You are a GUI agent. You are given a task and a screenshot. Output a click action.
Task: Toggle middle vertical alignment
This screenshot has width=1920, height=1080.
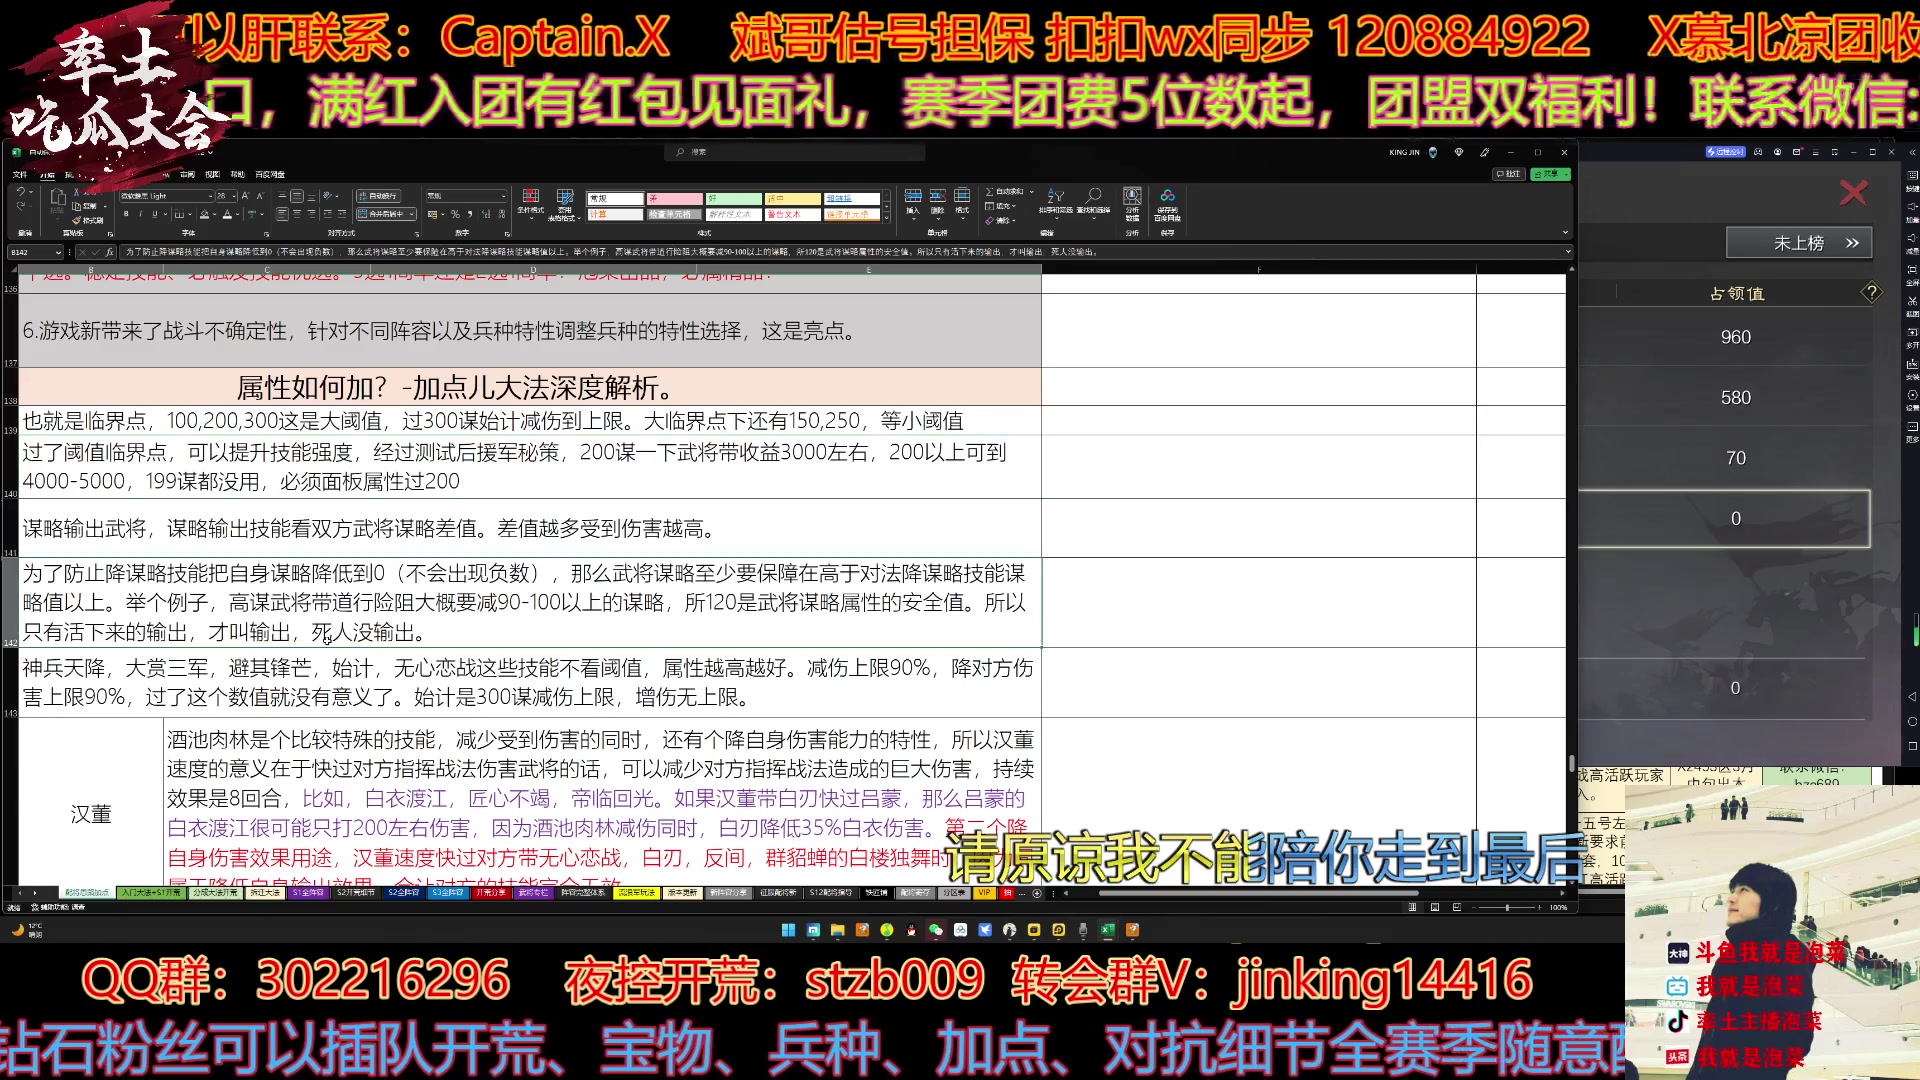click(x=297, y=196)
